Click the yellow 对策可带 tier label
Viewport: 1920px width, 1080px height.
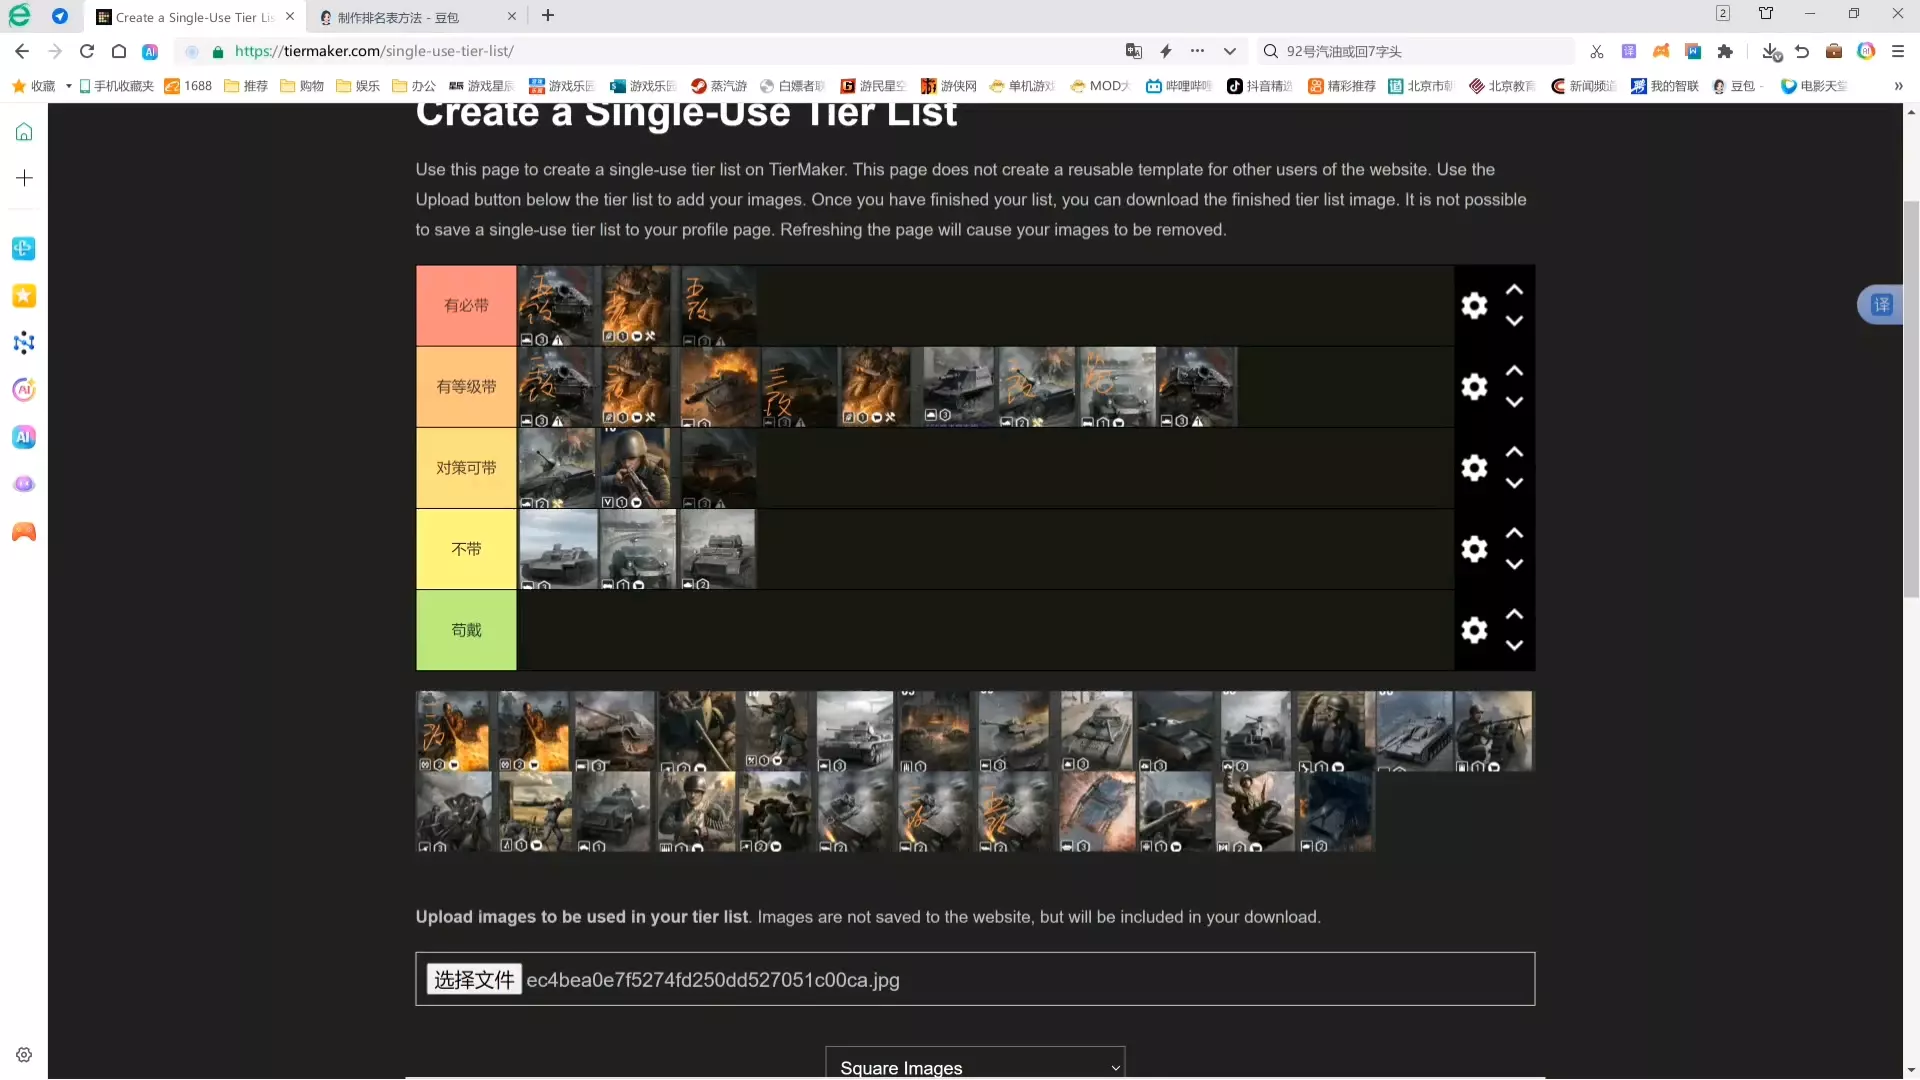point(466,467)
